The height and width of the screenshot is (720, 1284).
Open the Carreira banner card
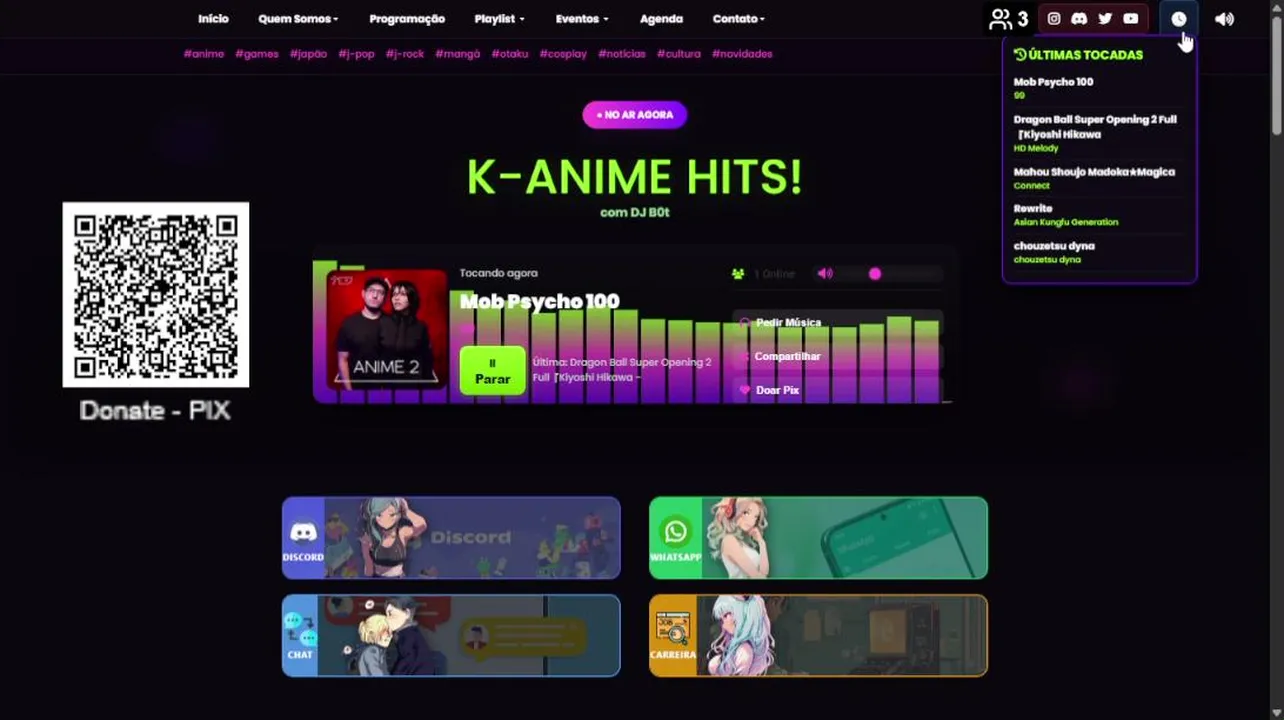(x=818, y=636)
